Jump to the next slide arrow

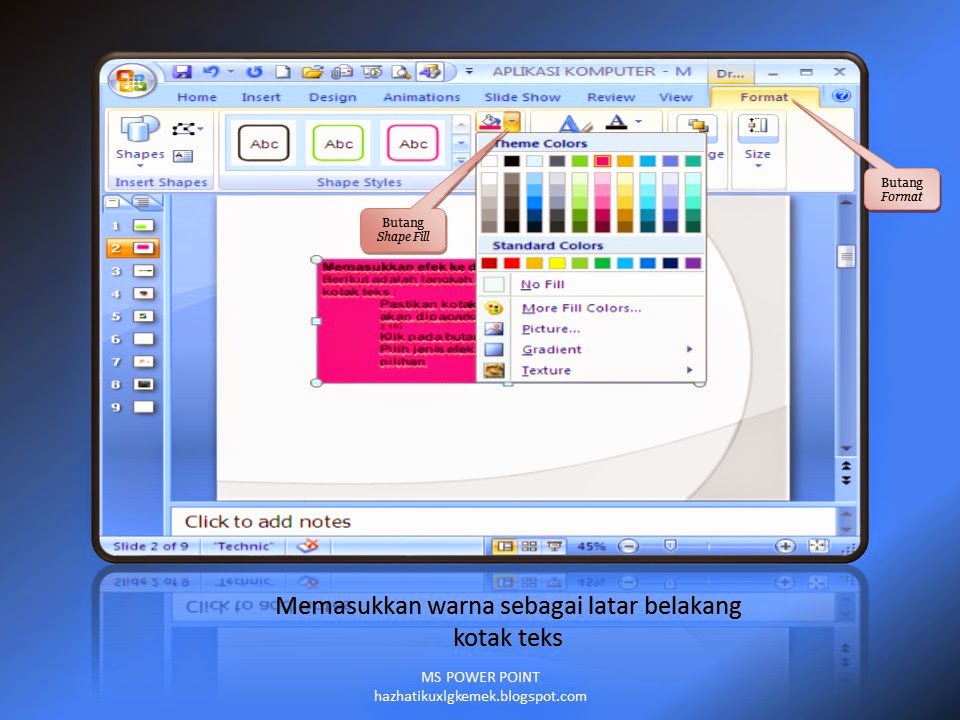click(x=846, y=481)
